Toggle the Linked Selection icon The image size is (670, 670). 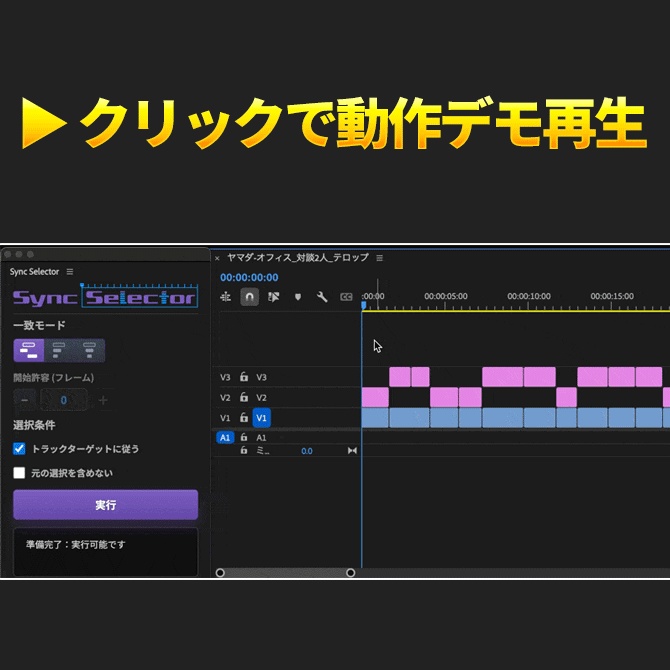click(273, 297)
